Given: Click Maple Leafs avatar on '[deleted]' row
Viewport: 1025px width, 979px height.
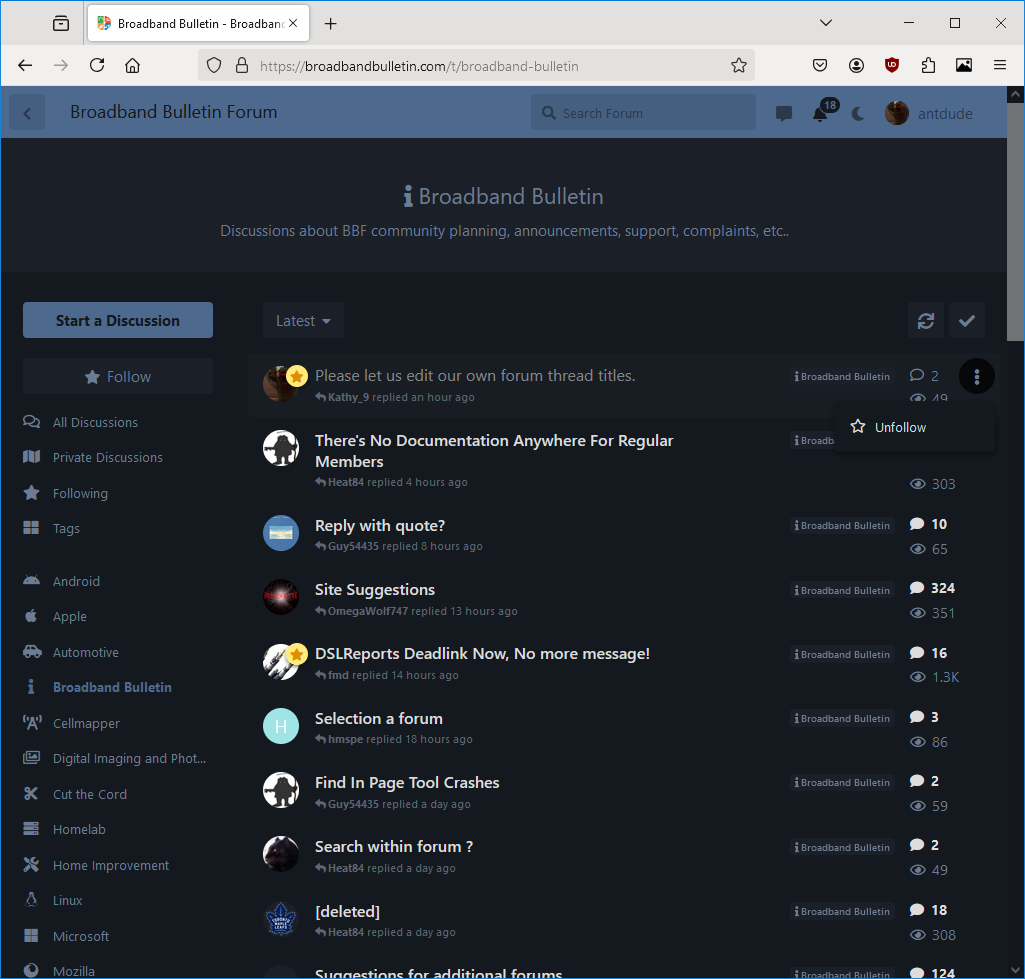Looking at the screenshot, I should pyautogui.click(x=281, y=919).
